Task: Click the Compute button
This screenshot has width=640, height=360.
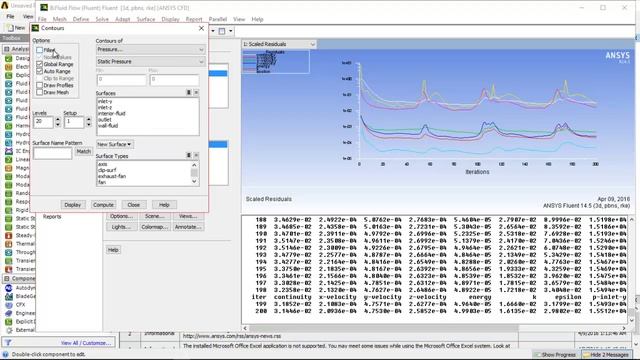Action: (103, 205)
